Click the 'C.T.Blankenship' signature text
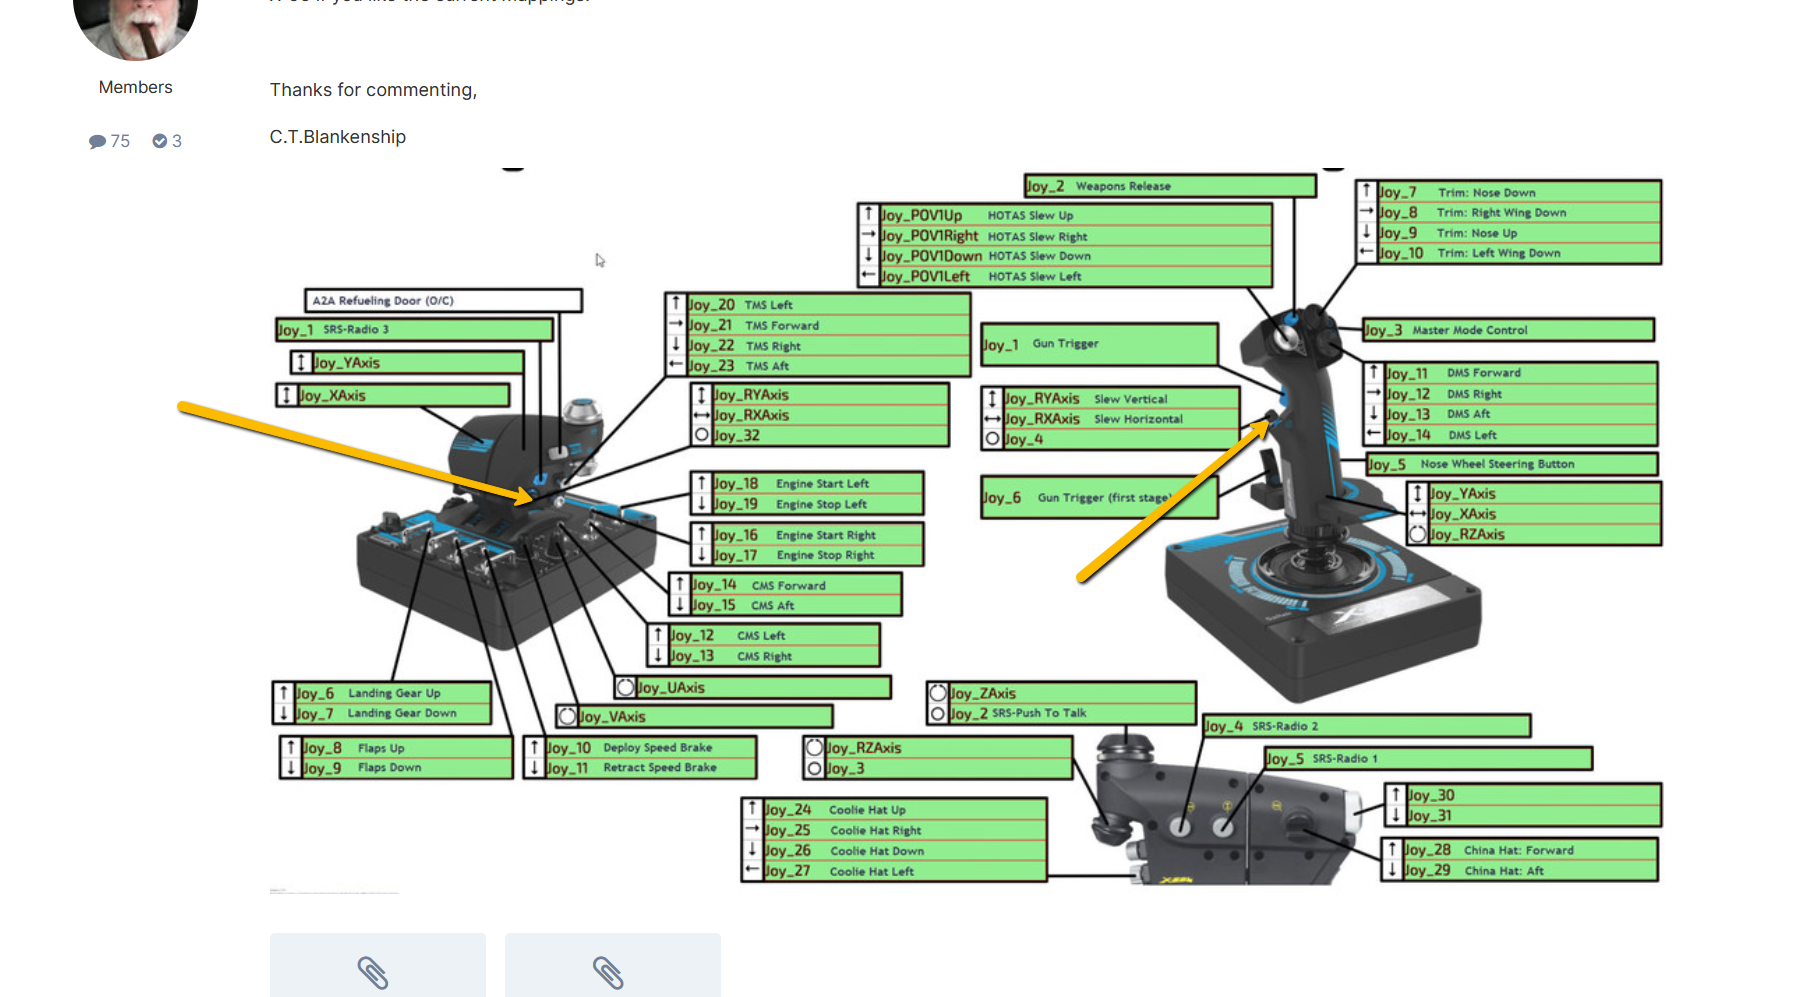The height and width of the screenshot is (997, 1797). pos(338,137)
